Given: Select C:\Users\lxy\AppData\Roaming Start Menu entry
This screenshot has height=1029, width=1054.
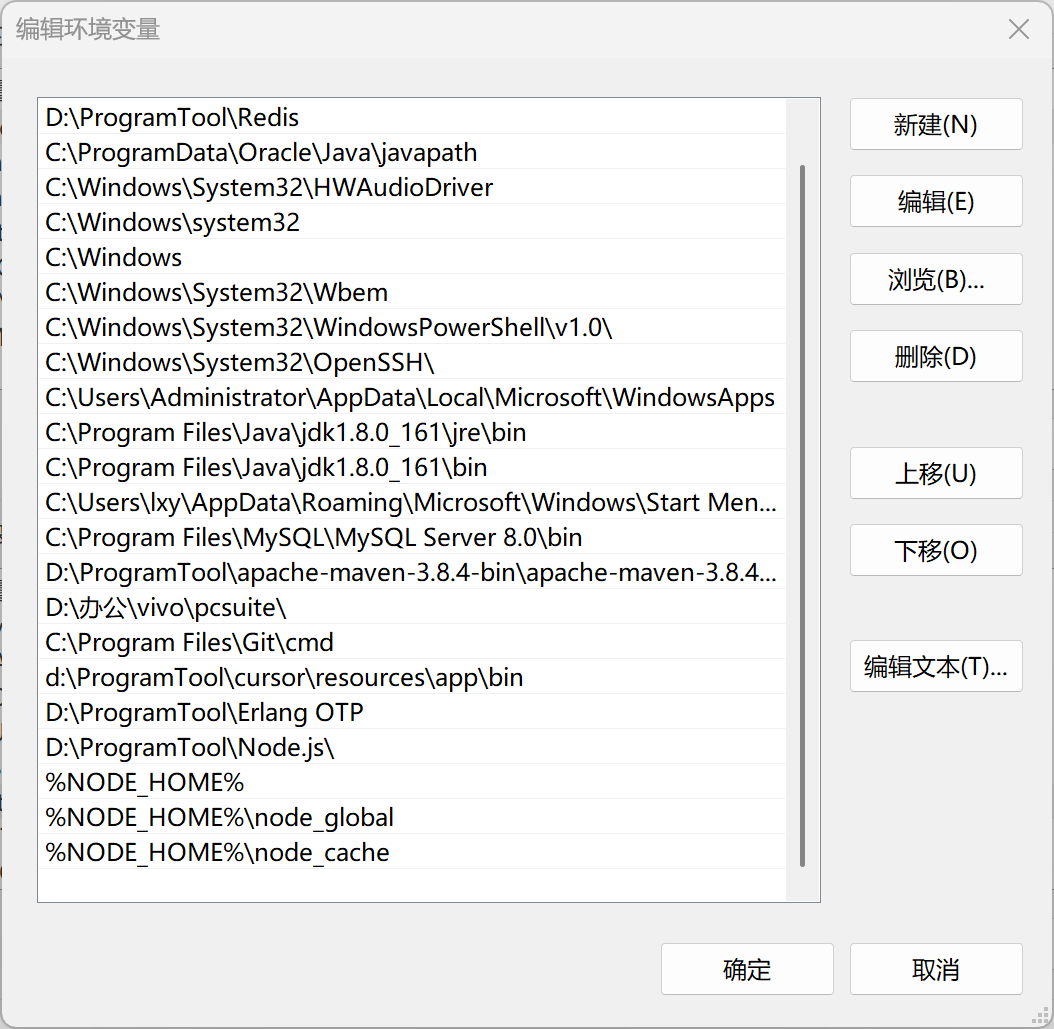Looking at the screenshot, I should [x=412, y=501].
